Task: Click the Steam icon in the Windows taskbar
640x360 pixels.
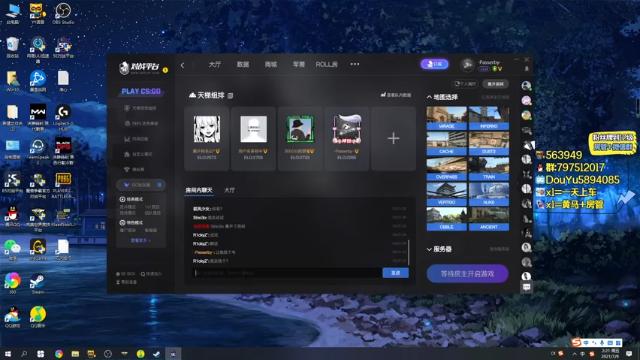Action: coord(157,353)
